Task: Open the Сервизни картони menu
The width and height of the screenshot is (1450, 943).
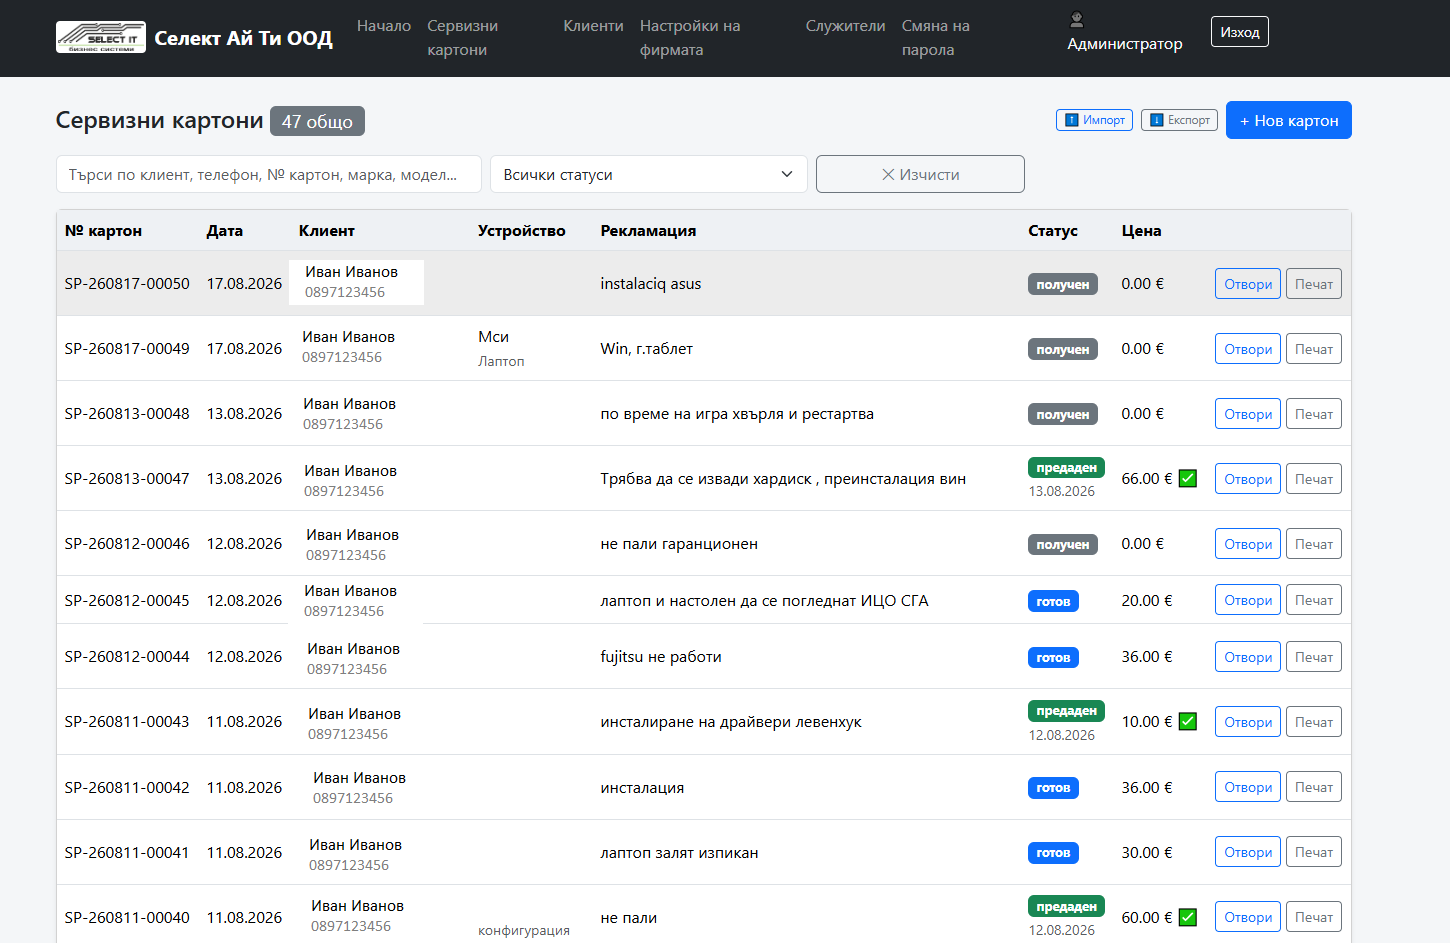Action: [462, 38]
